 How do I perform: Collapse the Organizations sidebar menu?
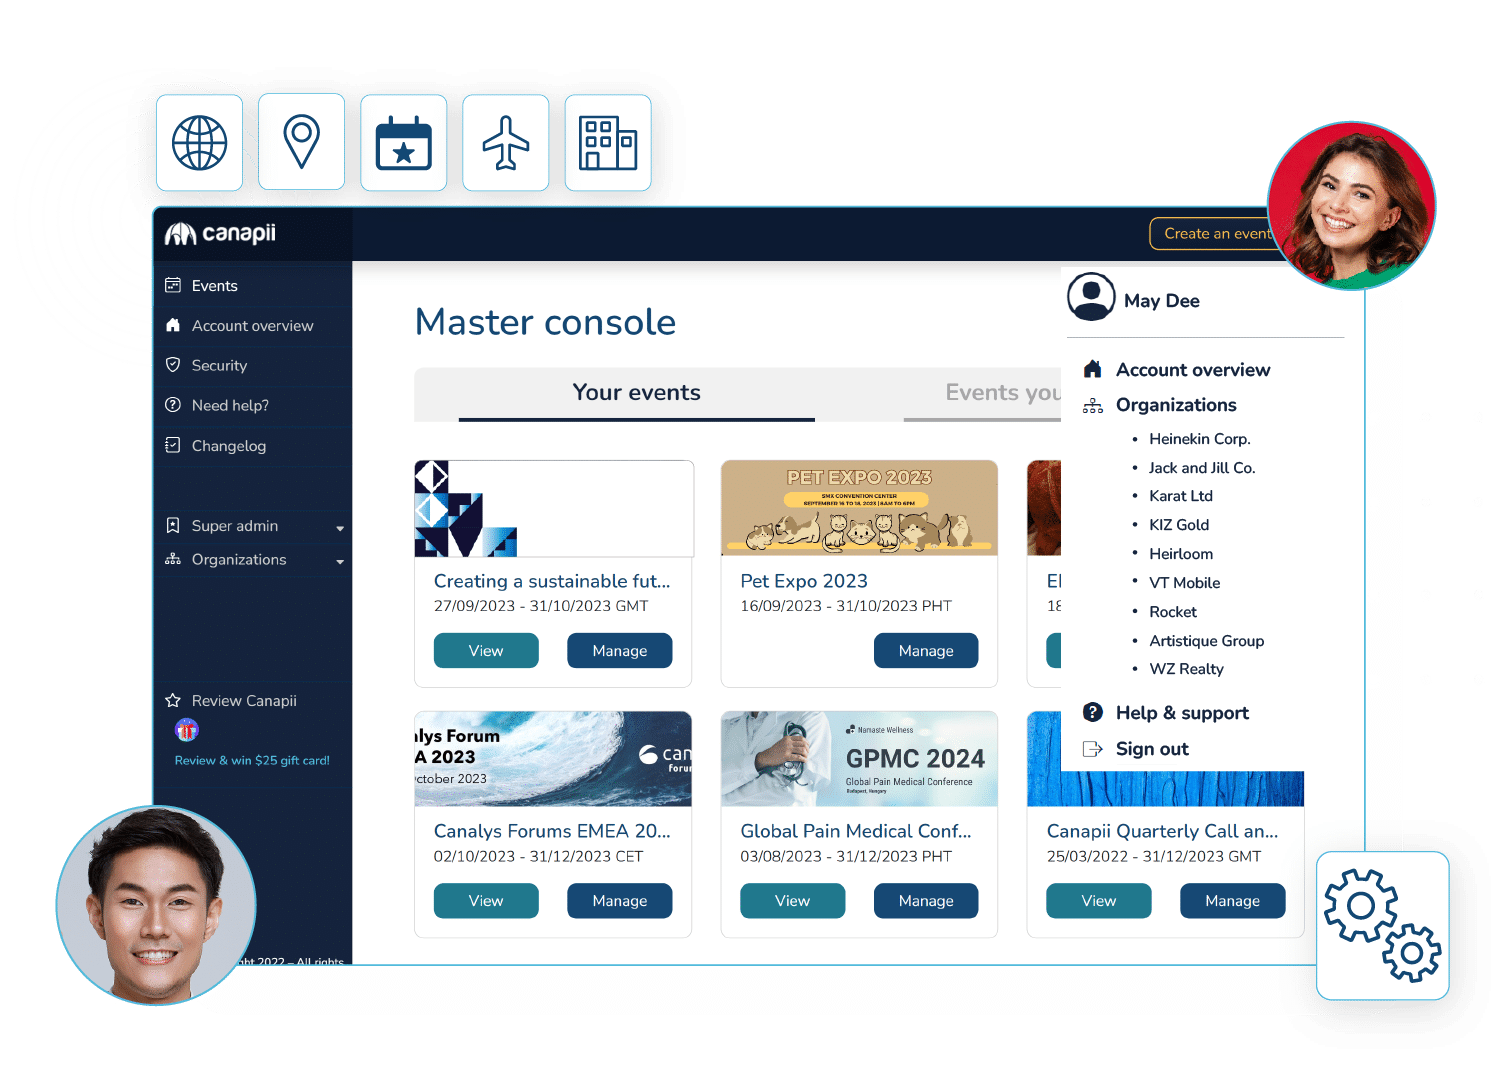click(x=340, y=560)
